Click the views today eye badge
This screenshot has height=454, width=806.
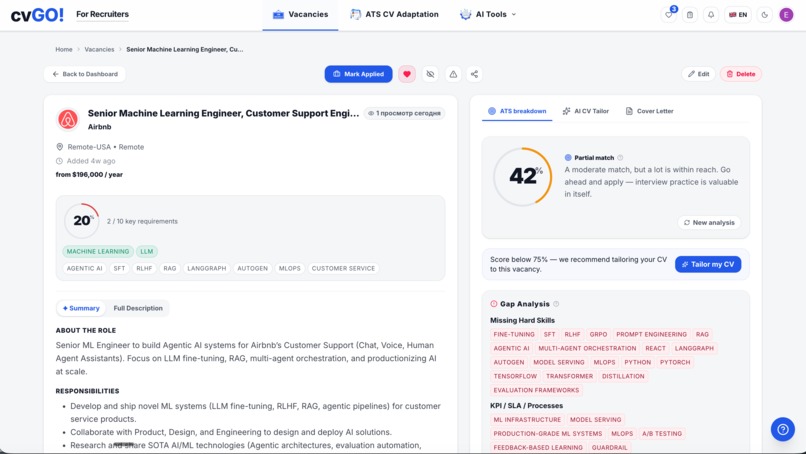coord(405,113)
